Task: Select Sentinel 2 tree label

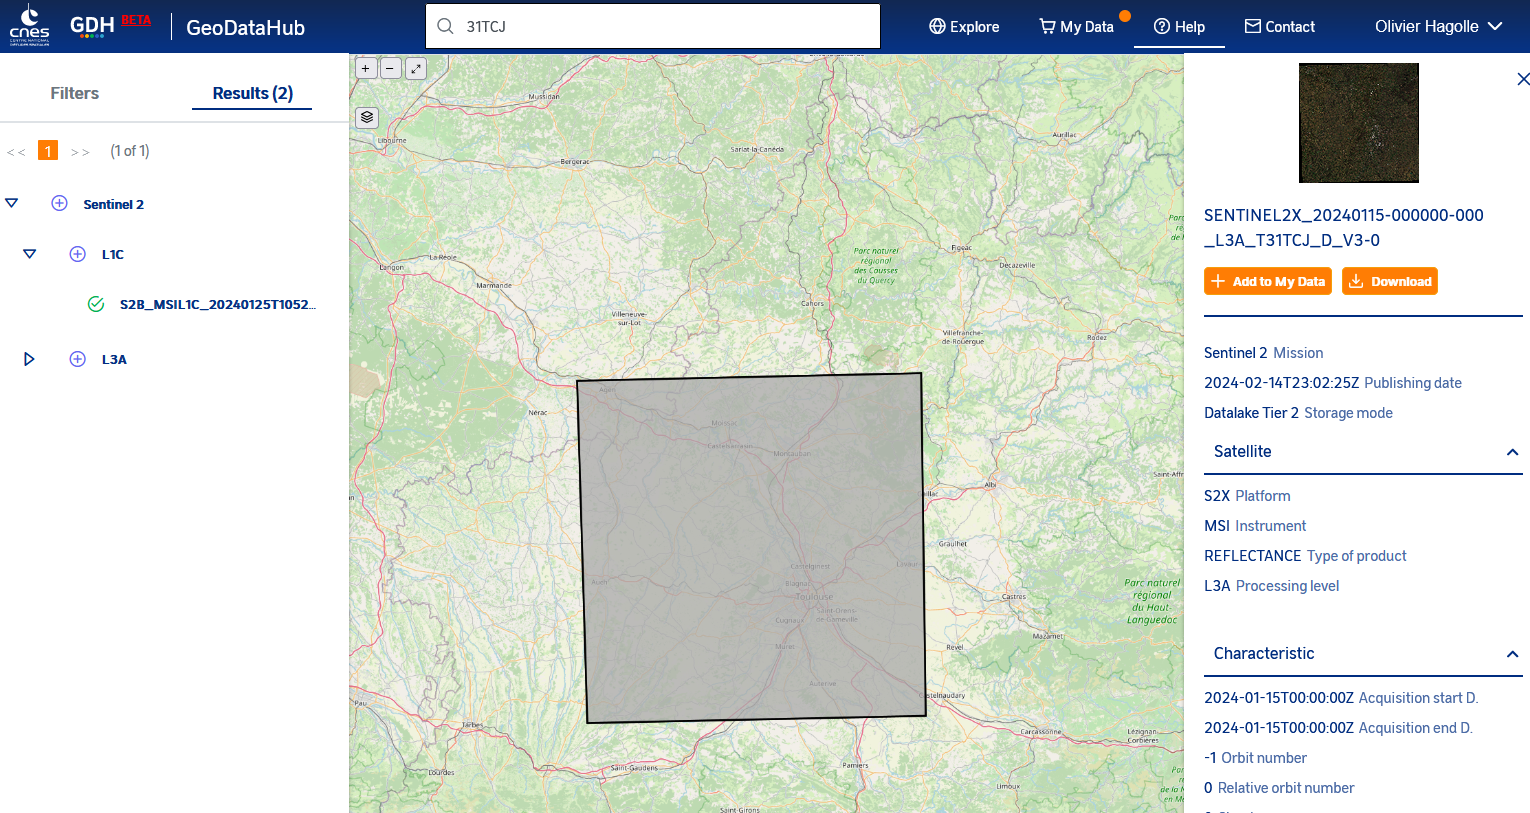Action: [x=113, y=204]
